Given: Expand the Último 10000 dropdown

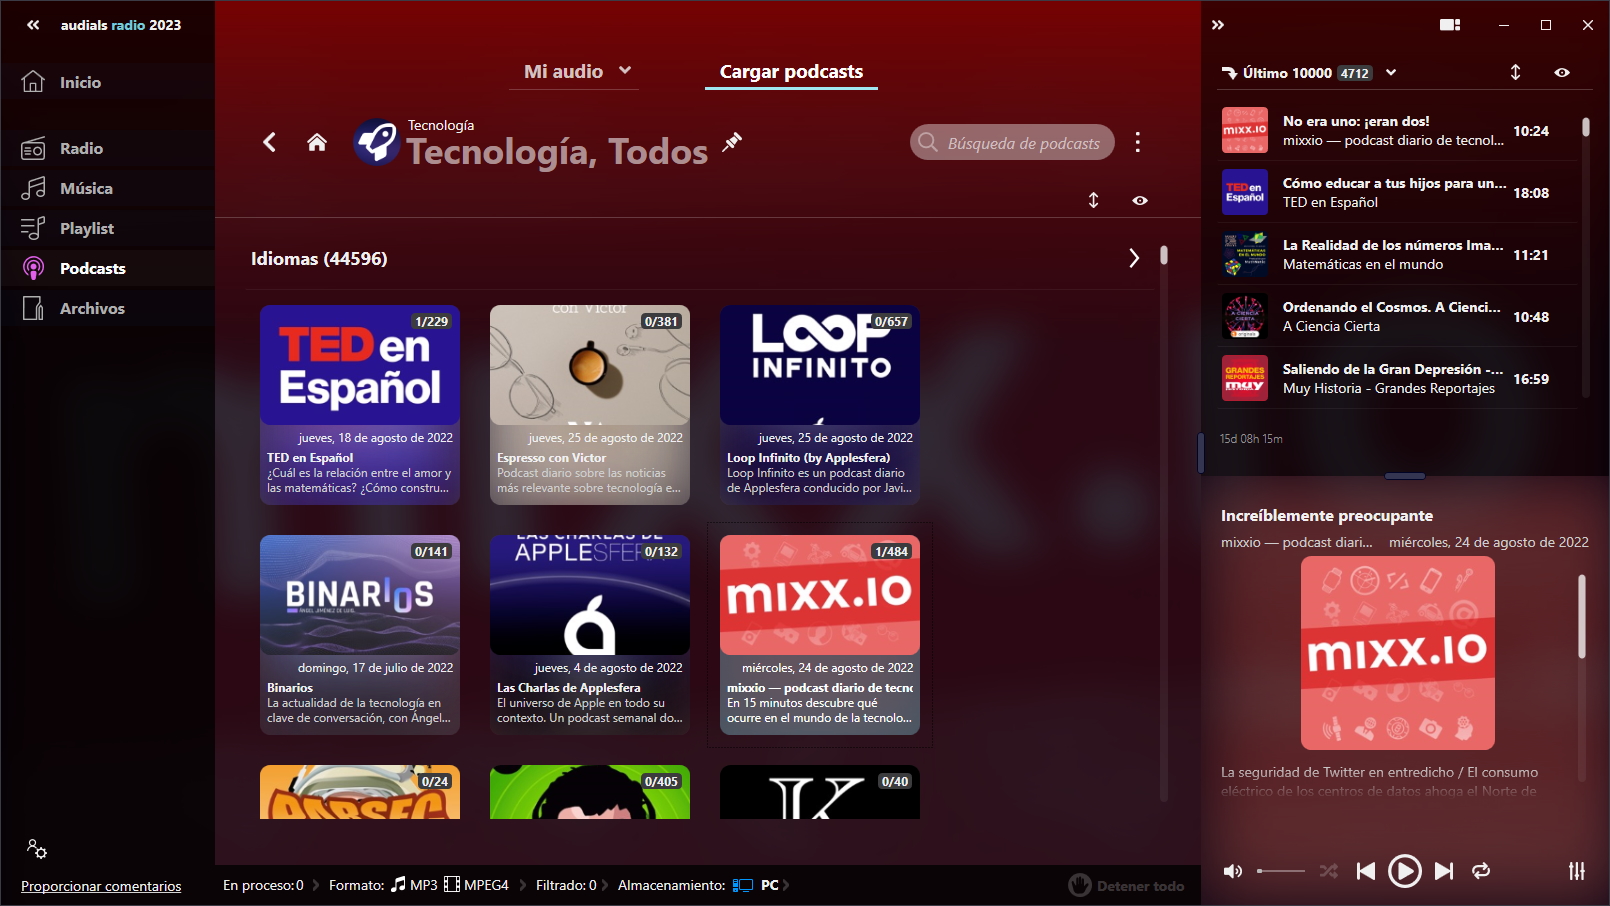Looking at the screenshot, I should pos(1391,72).
